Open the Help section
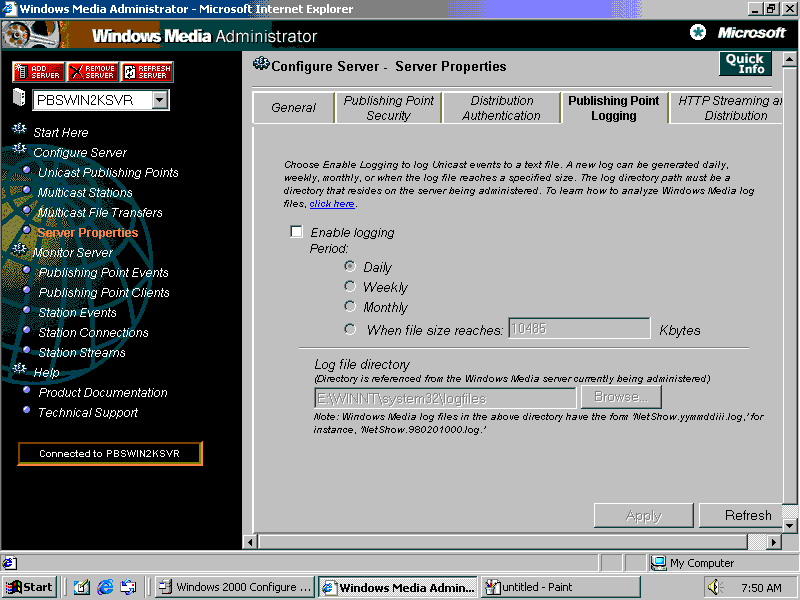 point(46,372)
